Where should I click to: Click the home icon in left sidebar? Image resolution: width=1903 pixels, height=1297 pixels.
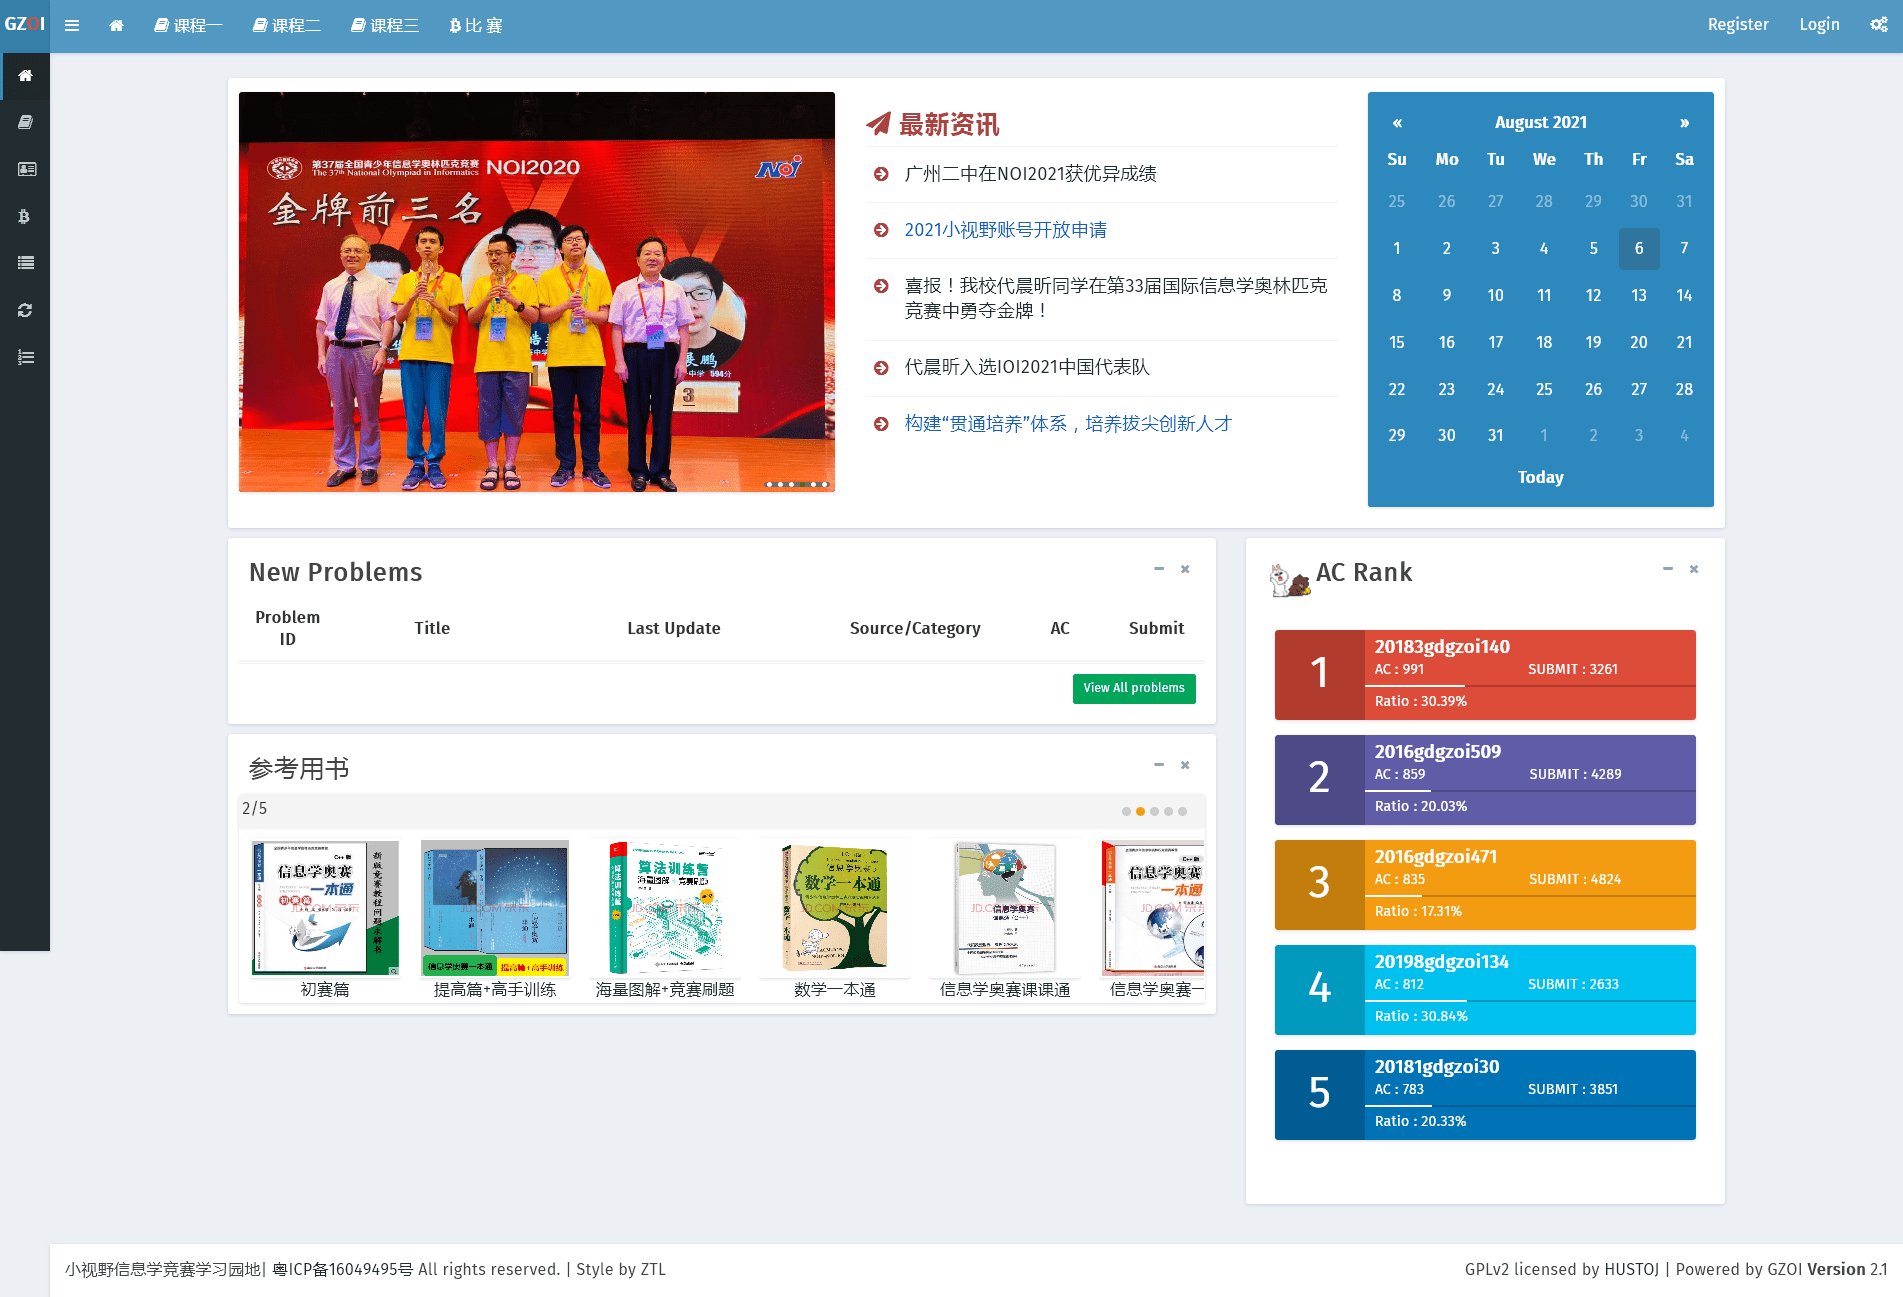coord(25,76)
